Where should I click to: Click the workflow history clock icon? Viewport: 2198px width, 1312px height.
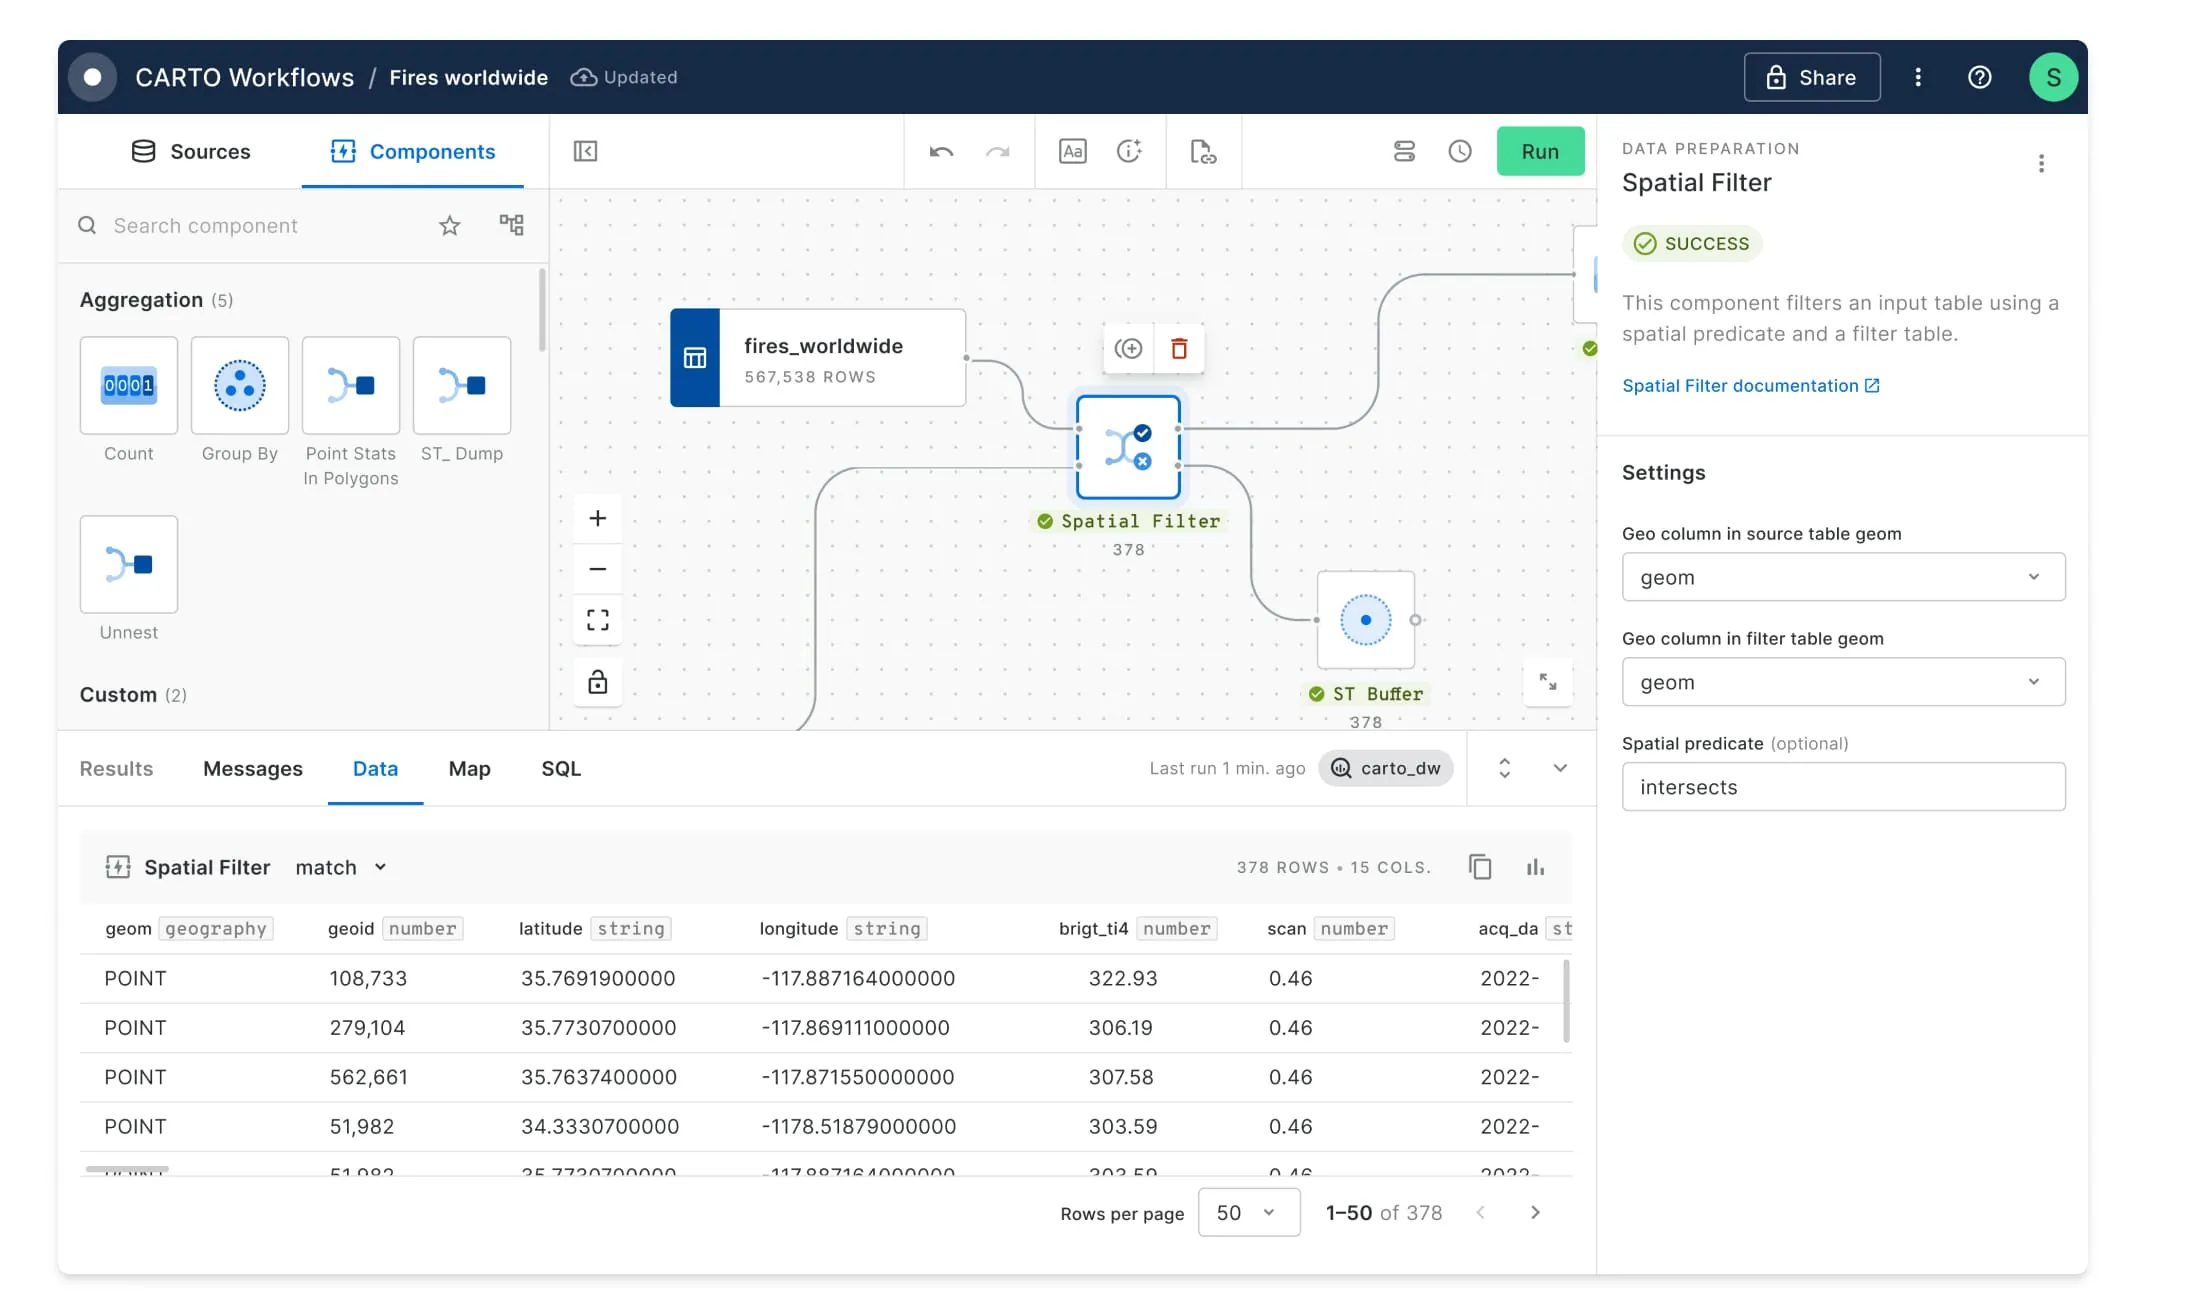[x=1459, y=151]
